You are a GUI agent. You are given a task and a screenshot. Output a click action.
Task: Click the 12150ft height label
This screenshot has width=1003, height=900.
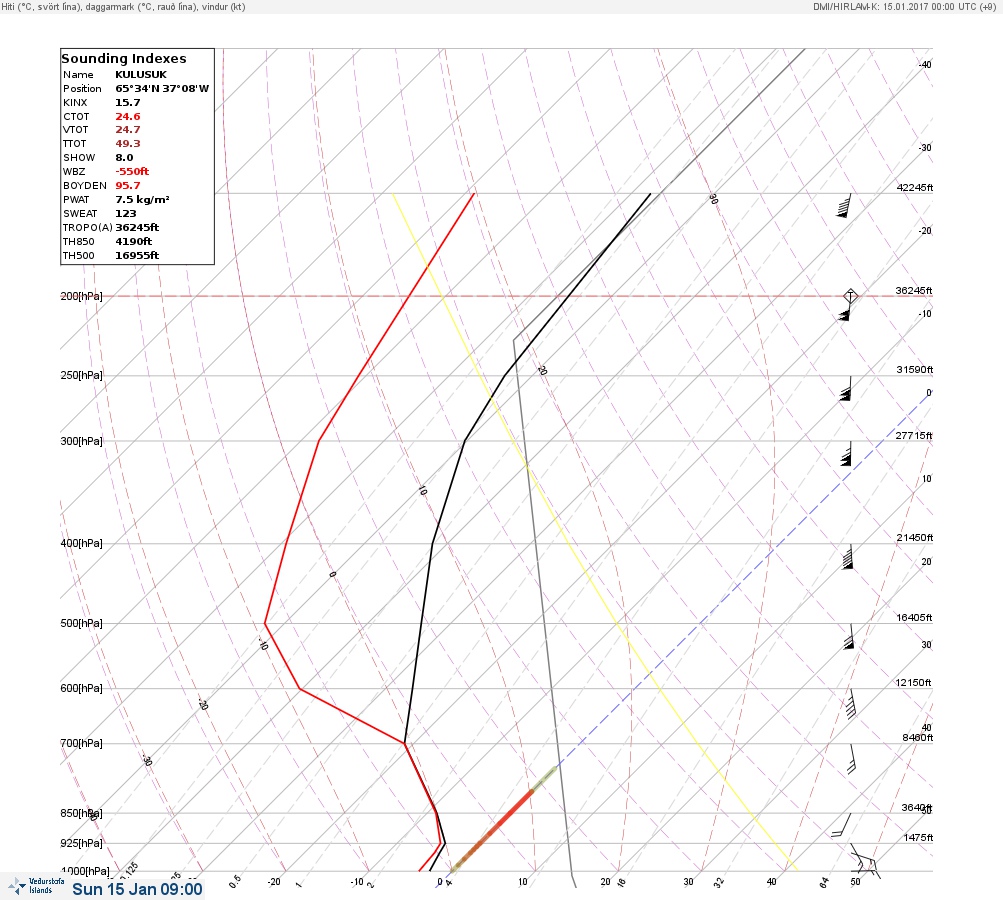click(x=913, y=683)
